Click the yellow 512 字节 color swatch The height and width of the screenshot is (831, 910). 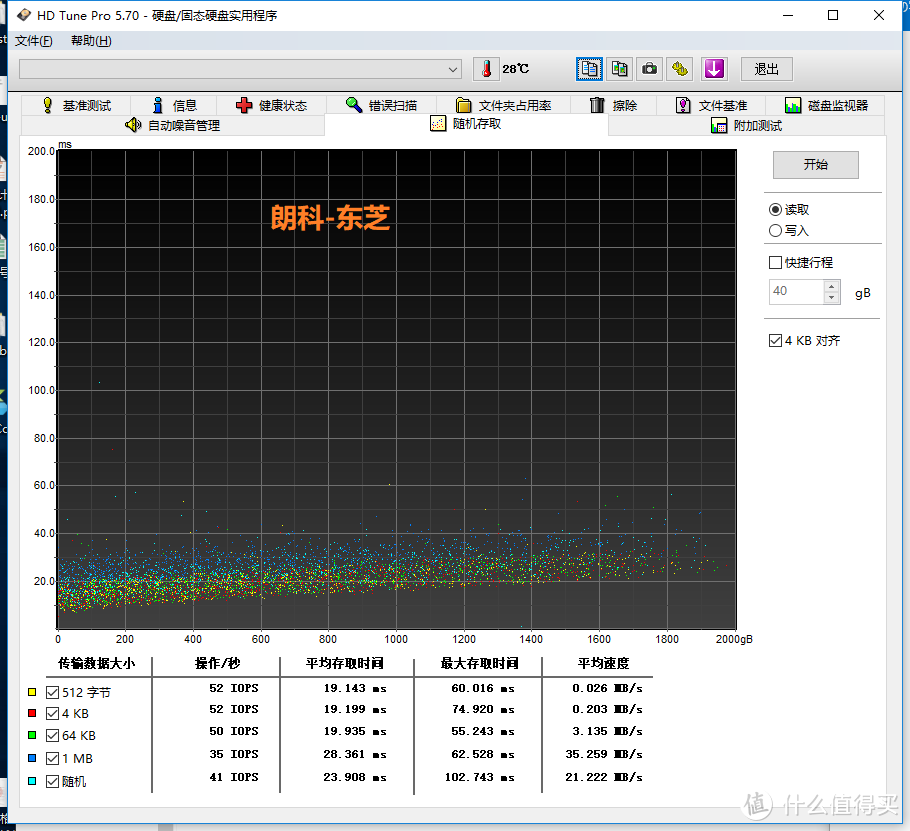point(32,692)
